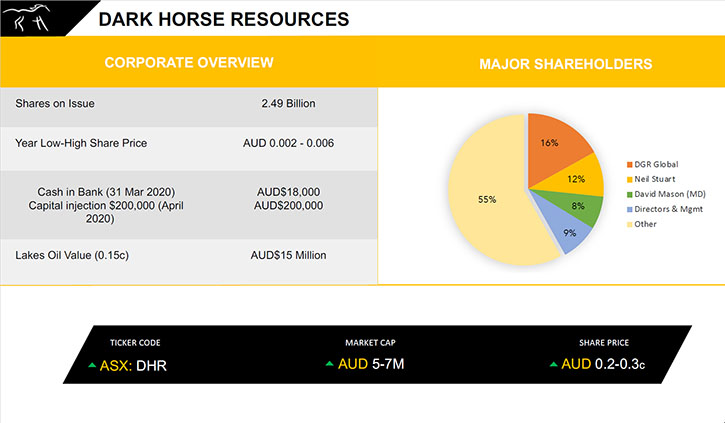Click the CORPORATE OVERVIEW heading
This screenshot has height=423, width=725.
[189, 62]
